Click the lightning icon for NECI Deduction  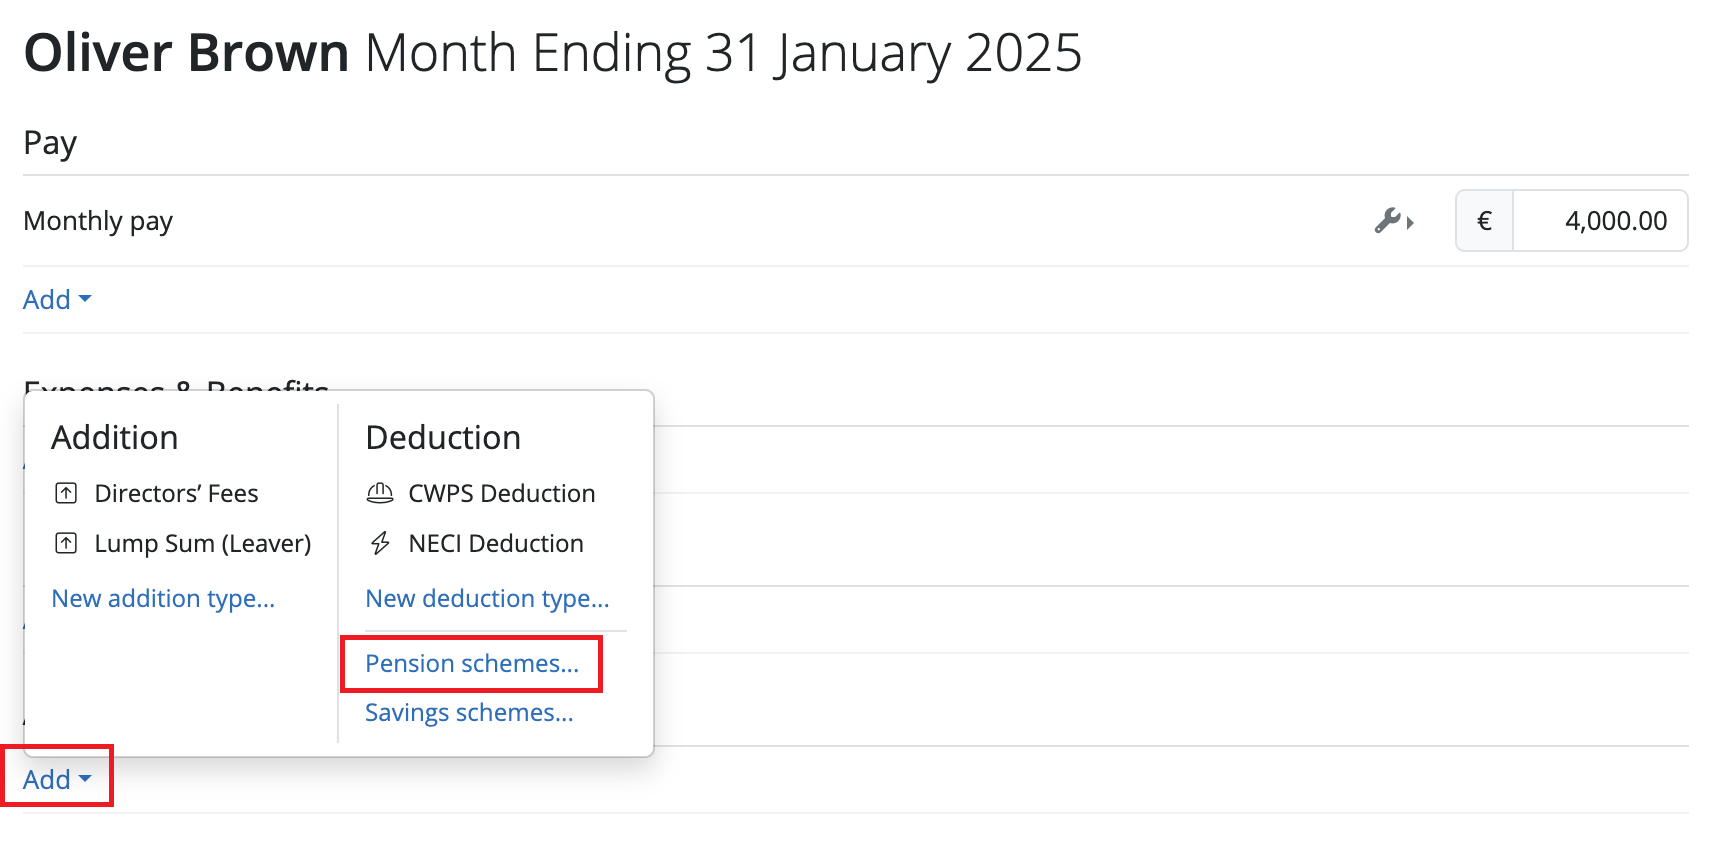coord(380,543)
